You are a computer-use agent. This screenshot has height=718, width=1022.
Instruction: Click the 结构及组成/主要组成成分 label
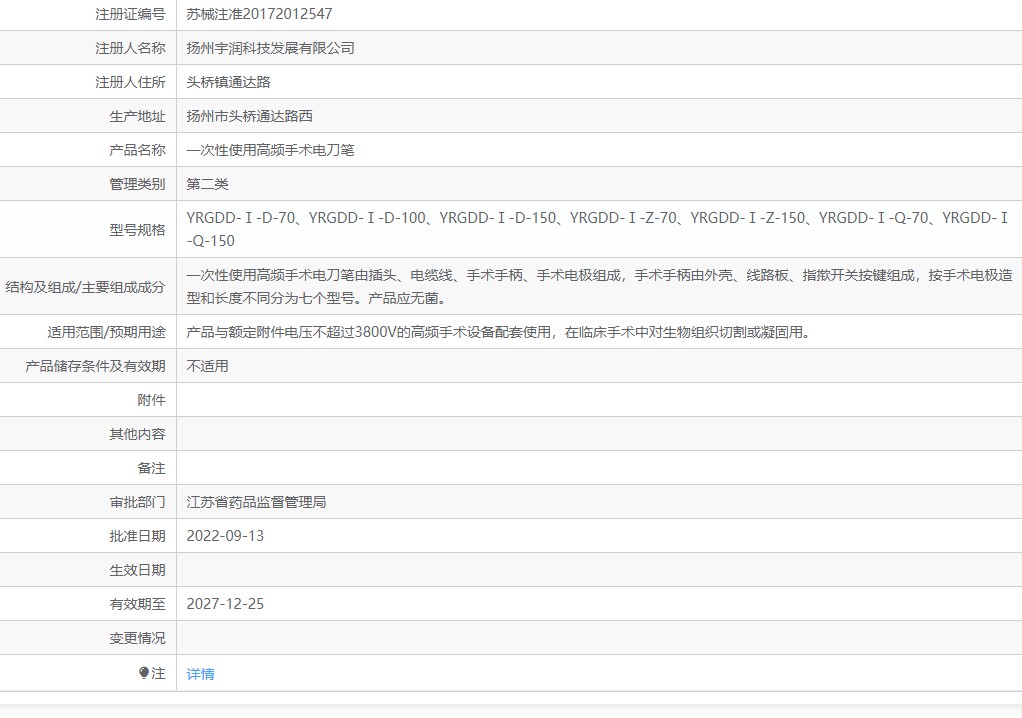85,287
